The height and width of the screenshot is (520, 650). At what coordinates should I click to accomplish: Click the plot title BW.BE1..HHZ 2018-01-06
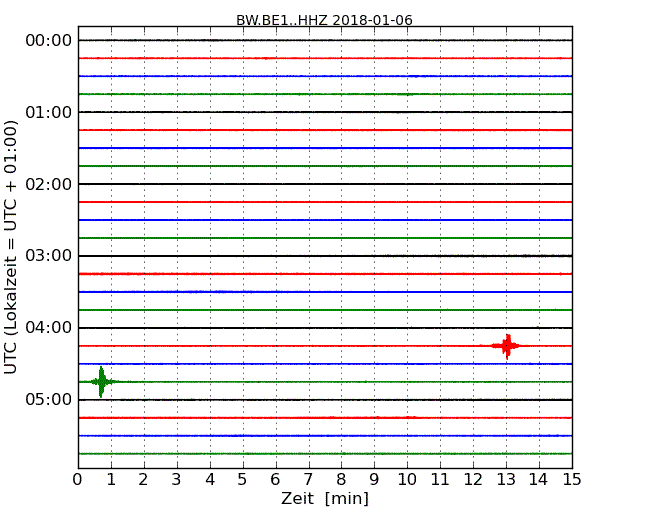(x=324, y=20)
